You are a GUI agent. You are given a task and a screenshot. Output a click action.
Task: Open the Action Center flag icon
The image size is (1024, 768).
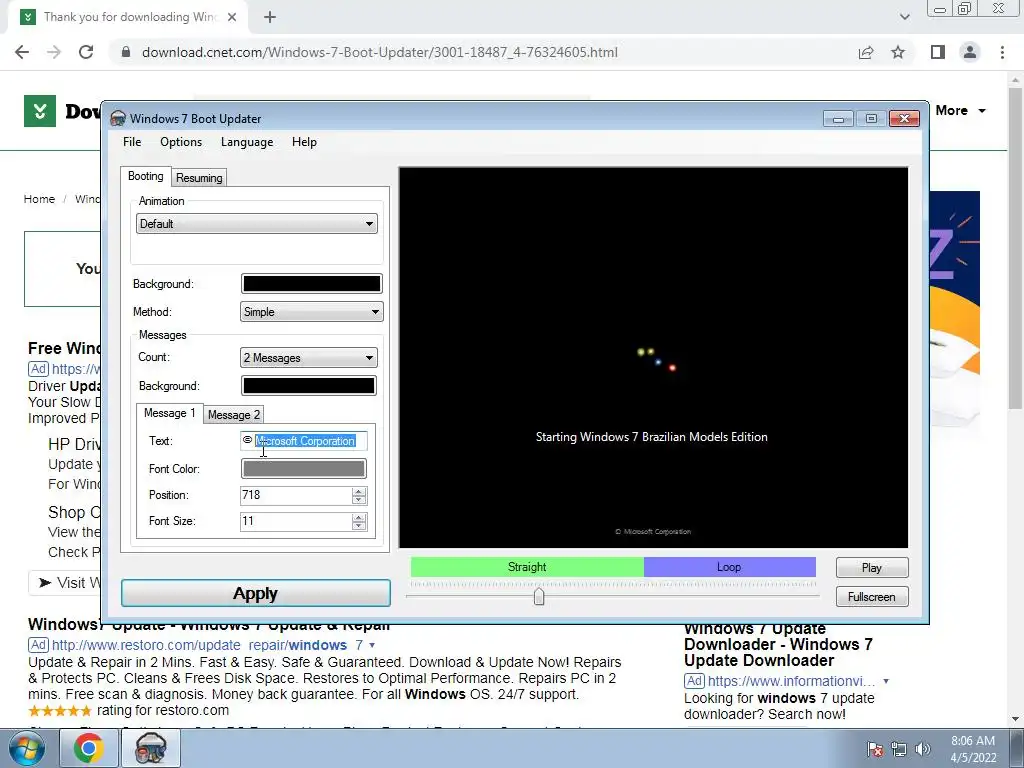click(874, 750)
